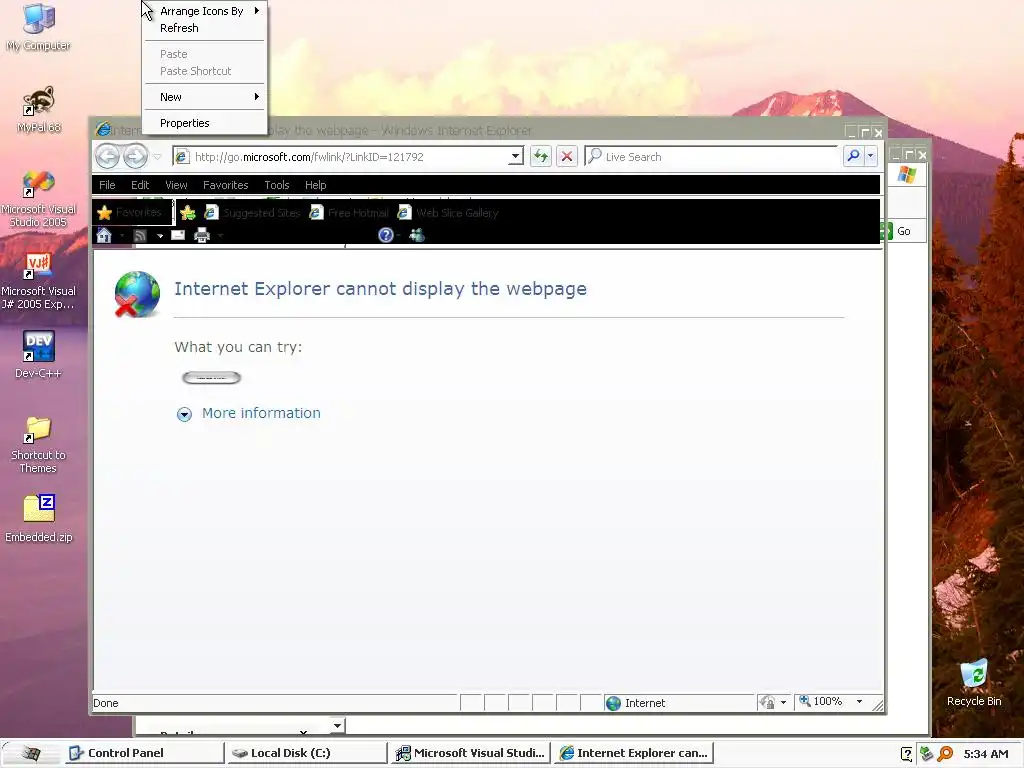Select the Microsoft Visual J# 2005 Express desktop icon
Image resolution: width=1024 pixels, height=768 pixels.
[38, 281]
